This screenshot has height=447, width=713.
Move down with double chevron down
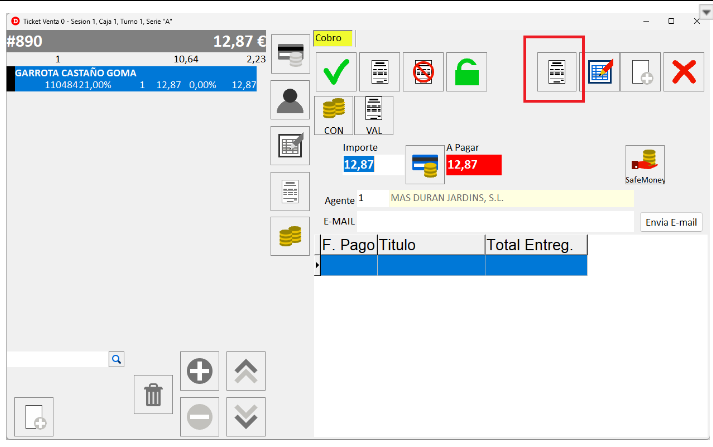[x=246, y=417]
